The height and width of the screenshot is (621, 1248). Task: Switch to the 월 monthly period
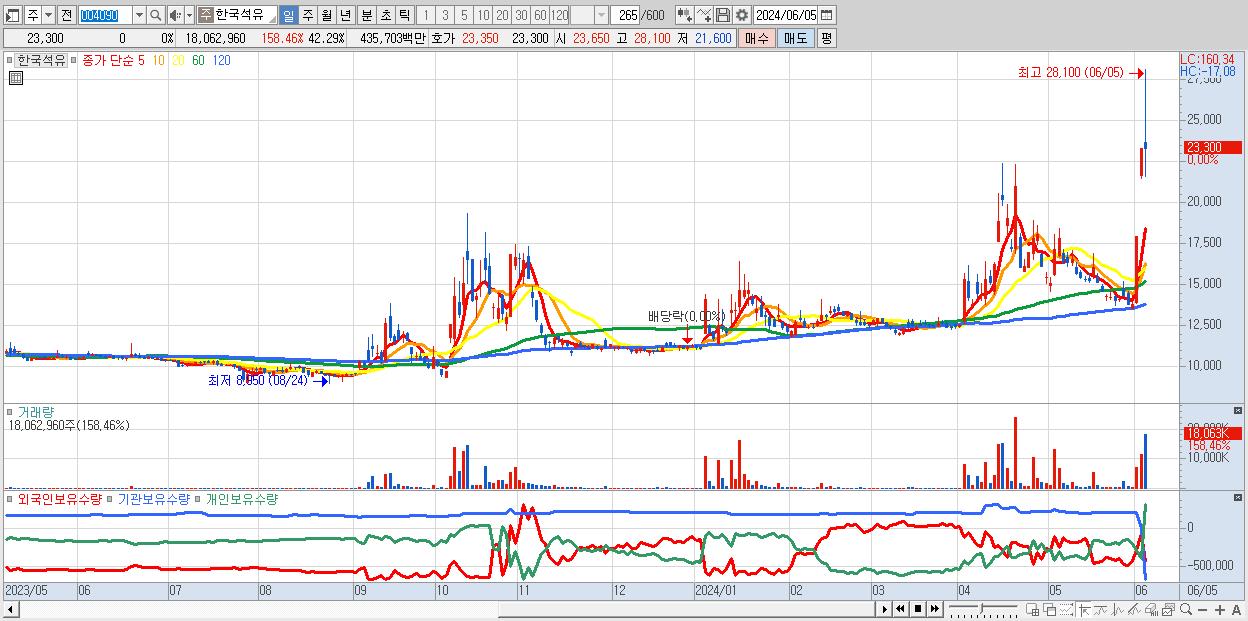[326, 15]
